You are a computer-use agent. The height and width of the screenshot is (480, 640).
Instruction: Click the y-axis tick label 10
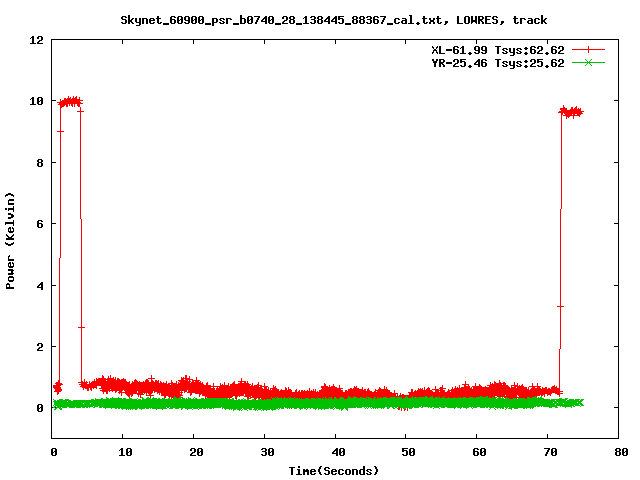click(x=36, y=101)
